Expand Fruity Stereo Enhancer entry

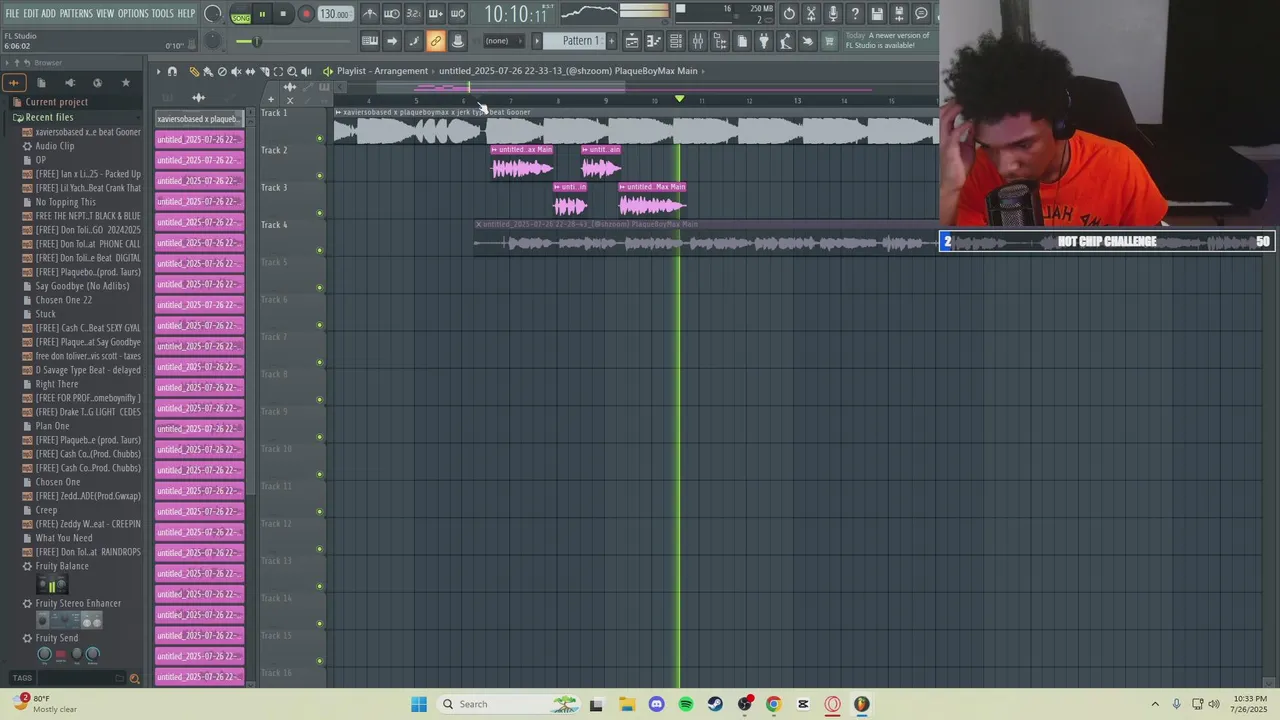(78, 603)
